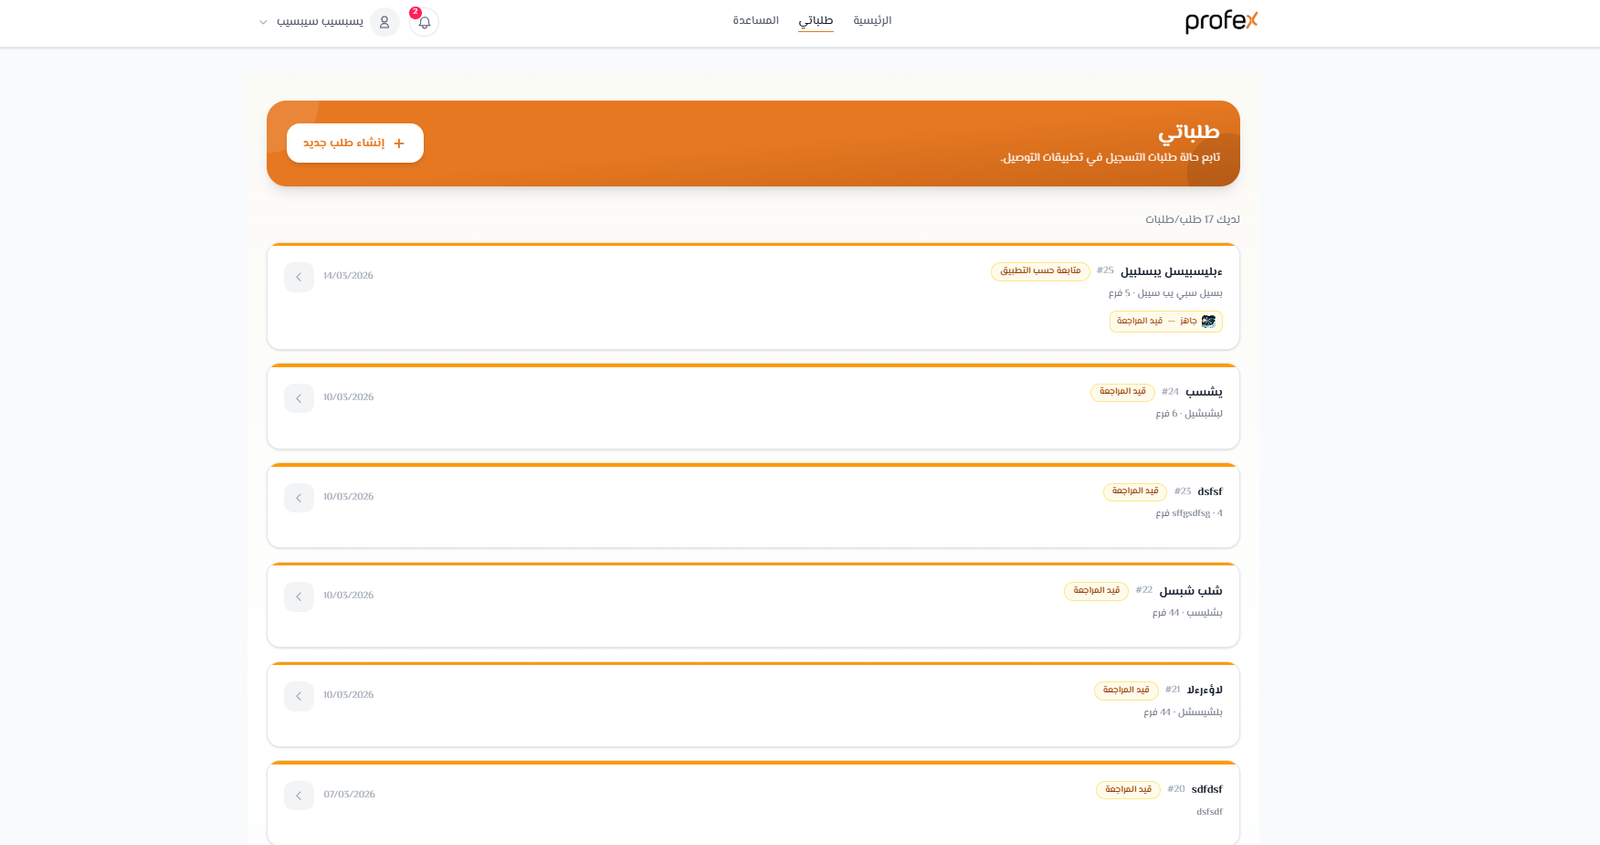Open request #23 dsfsf chevron arrow
This screenshot has width=1600, height=845.
(x=299, y=497)
